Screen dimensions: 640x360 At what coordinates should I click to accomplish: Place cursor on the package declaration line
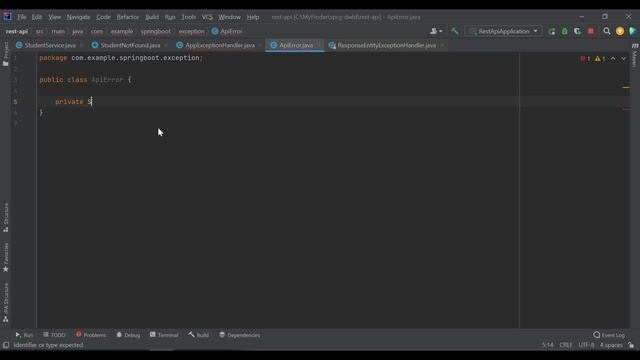tap(121, 58)
